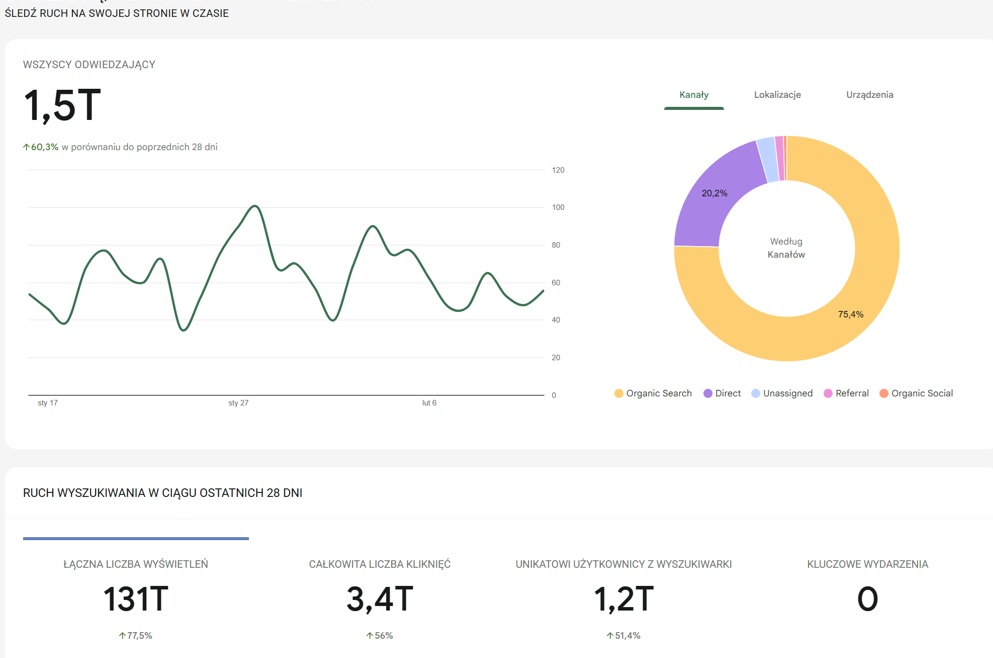Image resolution: width=993 pixels, height=658 pixels.
Task: Select the Całkowita liczba kliknięć metric
Action: pos(379,597)
